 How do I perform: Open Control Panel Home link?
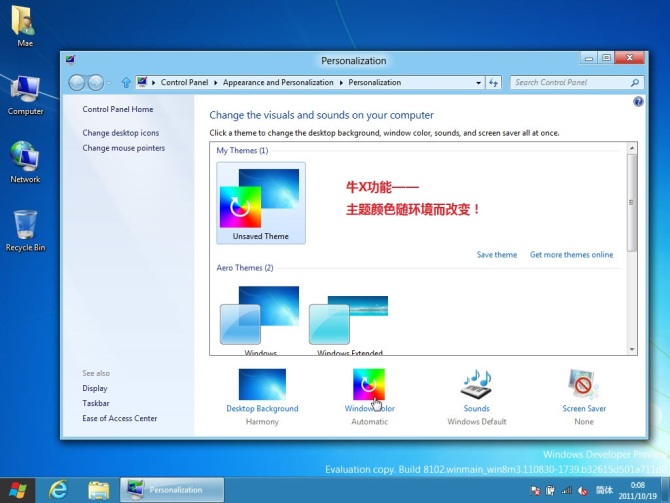118,109
